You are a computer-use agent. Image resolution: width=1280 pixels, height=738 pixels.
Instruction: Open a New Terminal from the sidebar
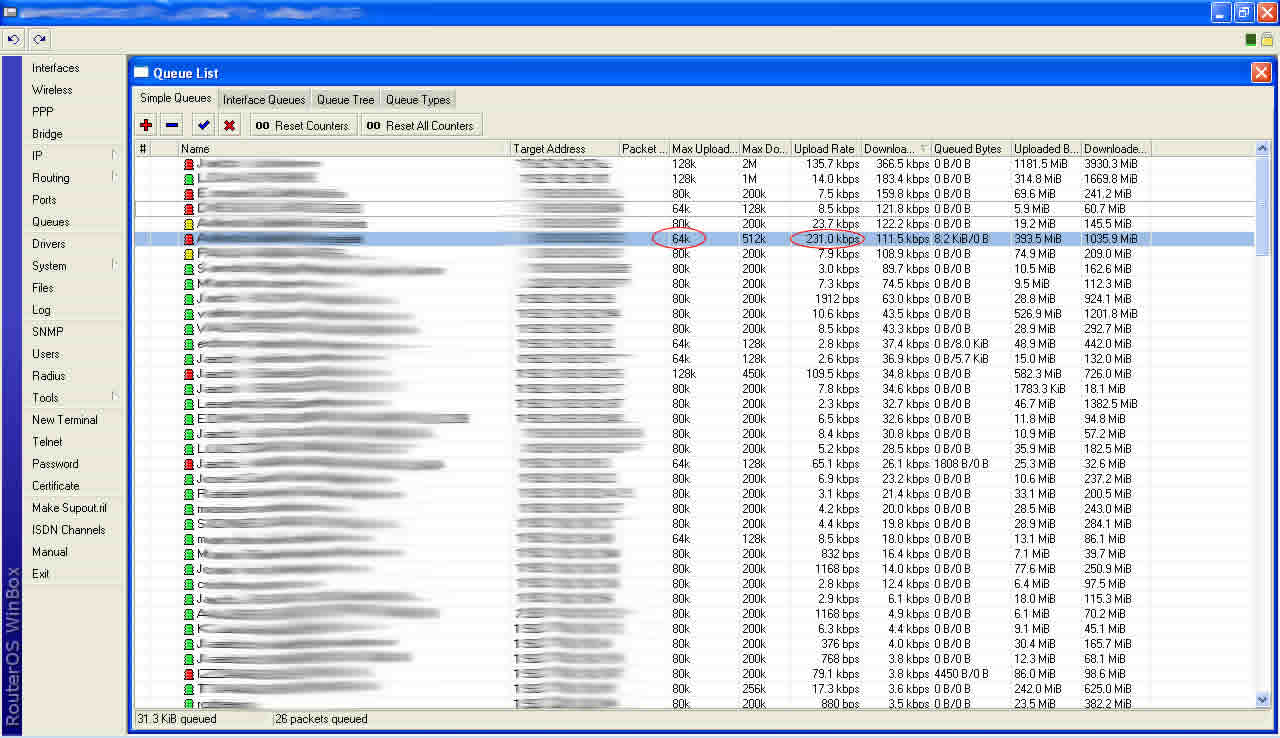coord(65,420)
